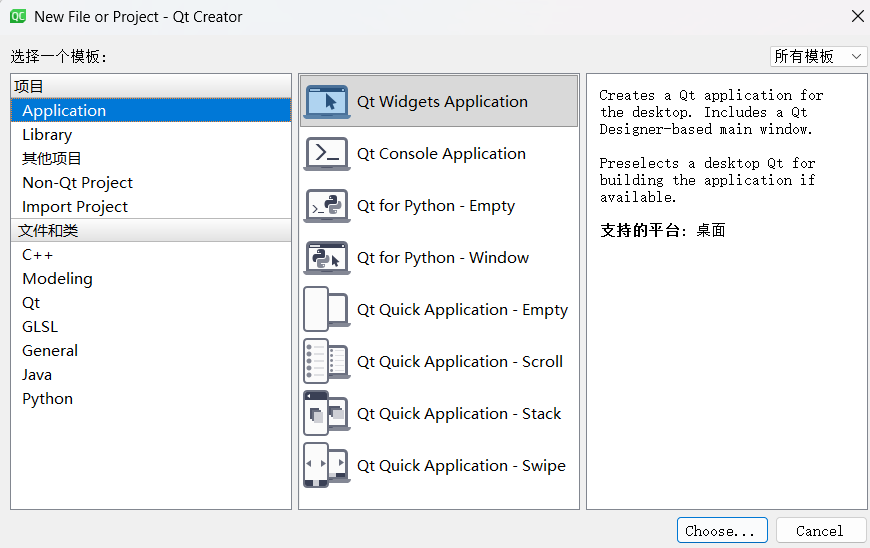Select the Qt Quick Application - Swipe label
The width and height of the screenshot is (870, 548).
(x=461, y=466)
